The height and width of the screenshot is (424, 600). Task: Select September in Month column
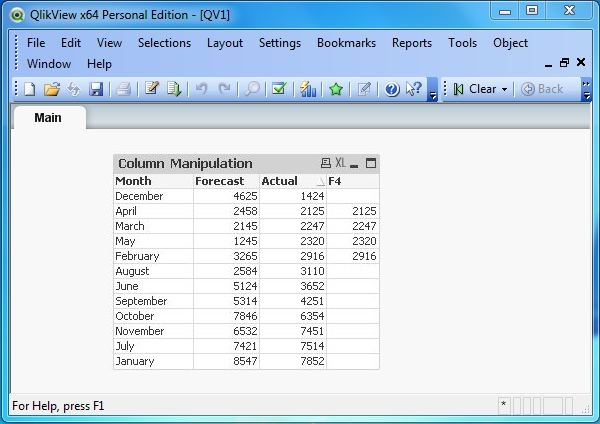153,301
